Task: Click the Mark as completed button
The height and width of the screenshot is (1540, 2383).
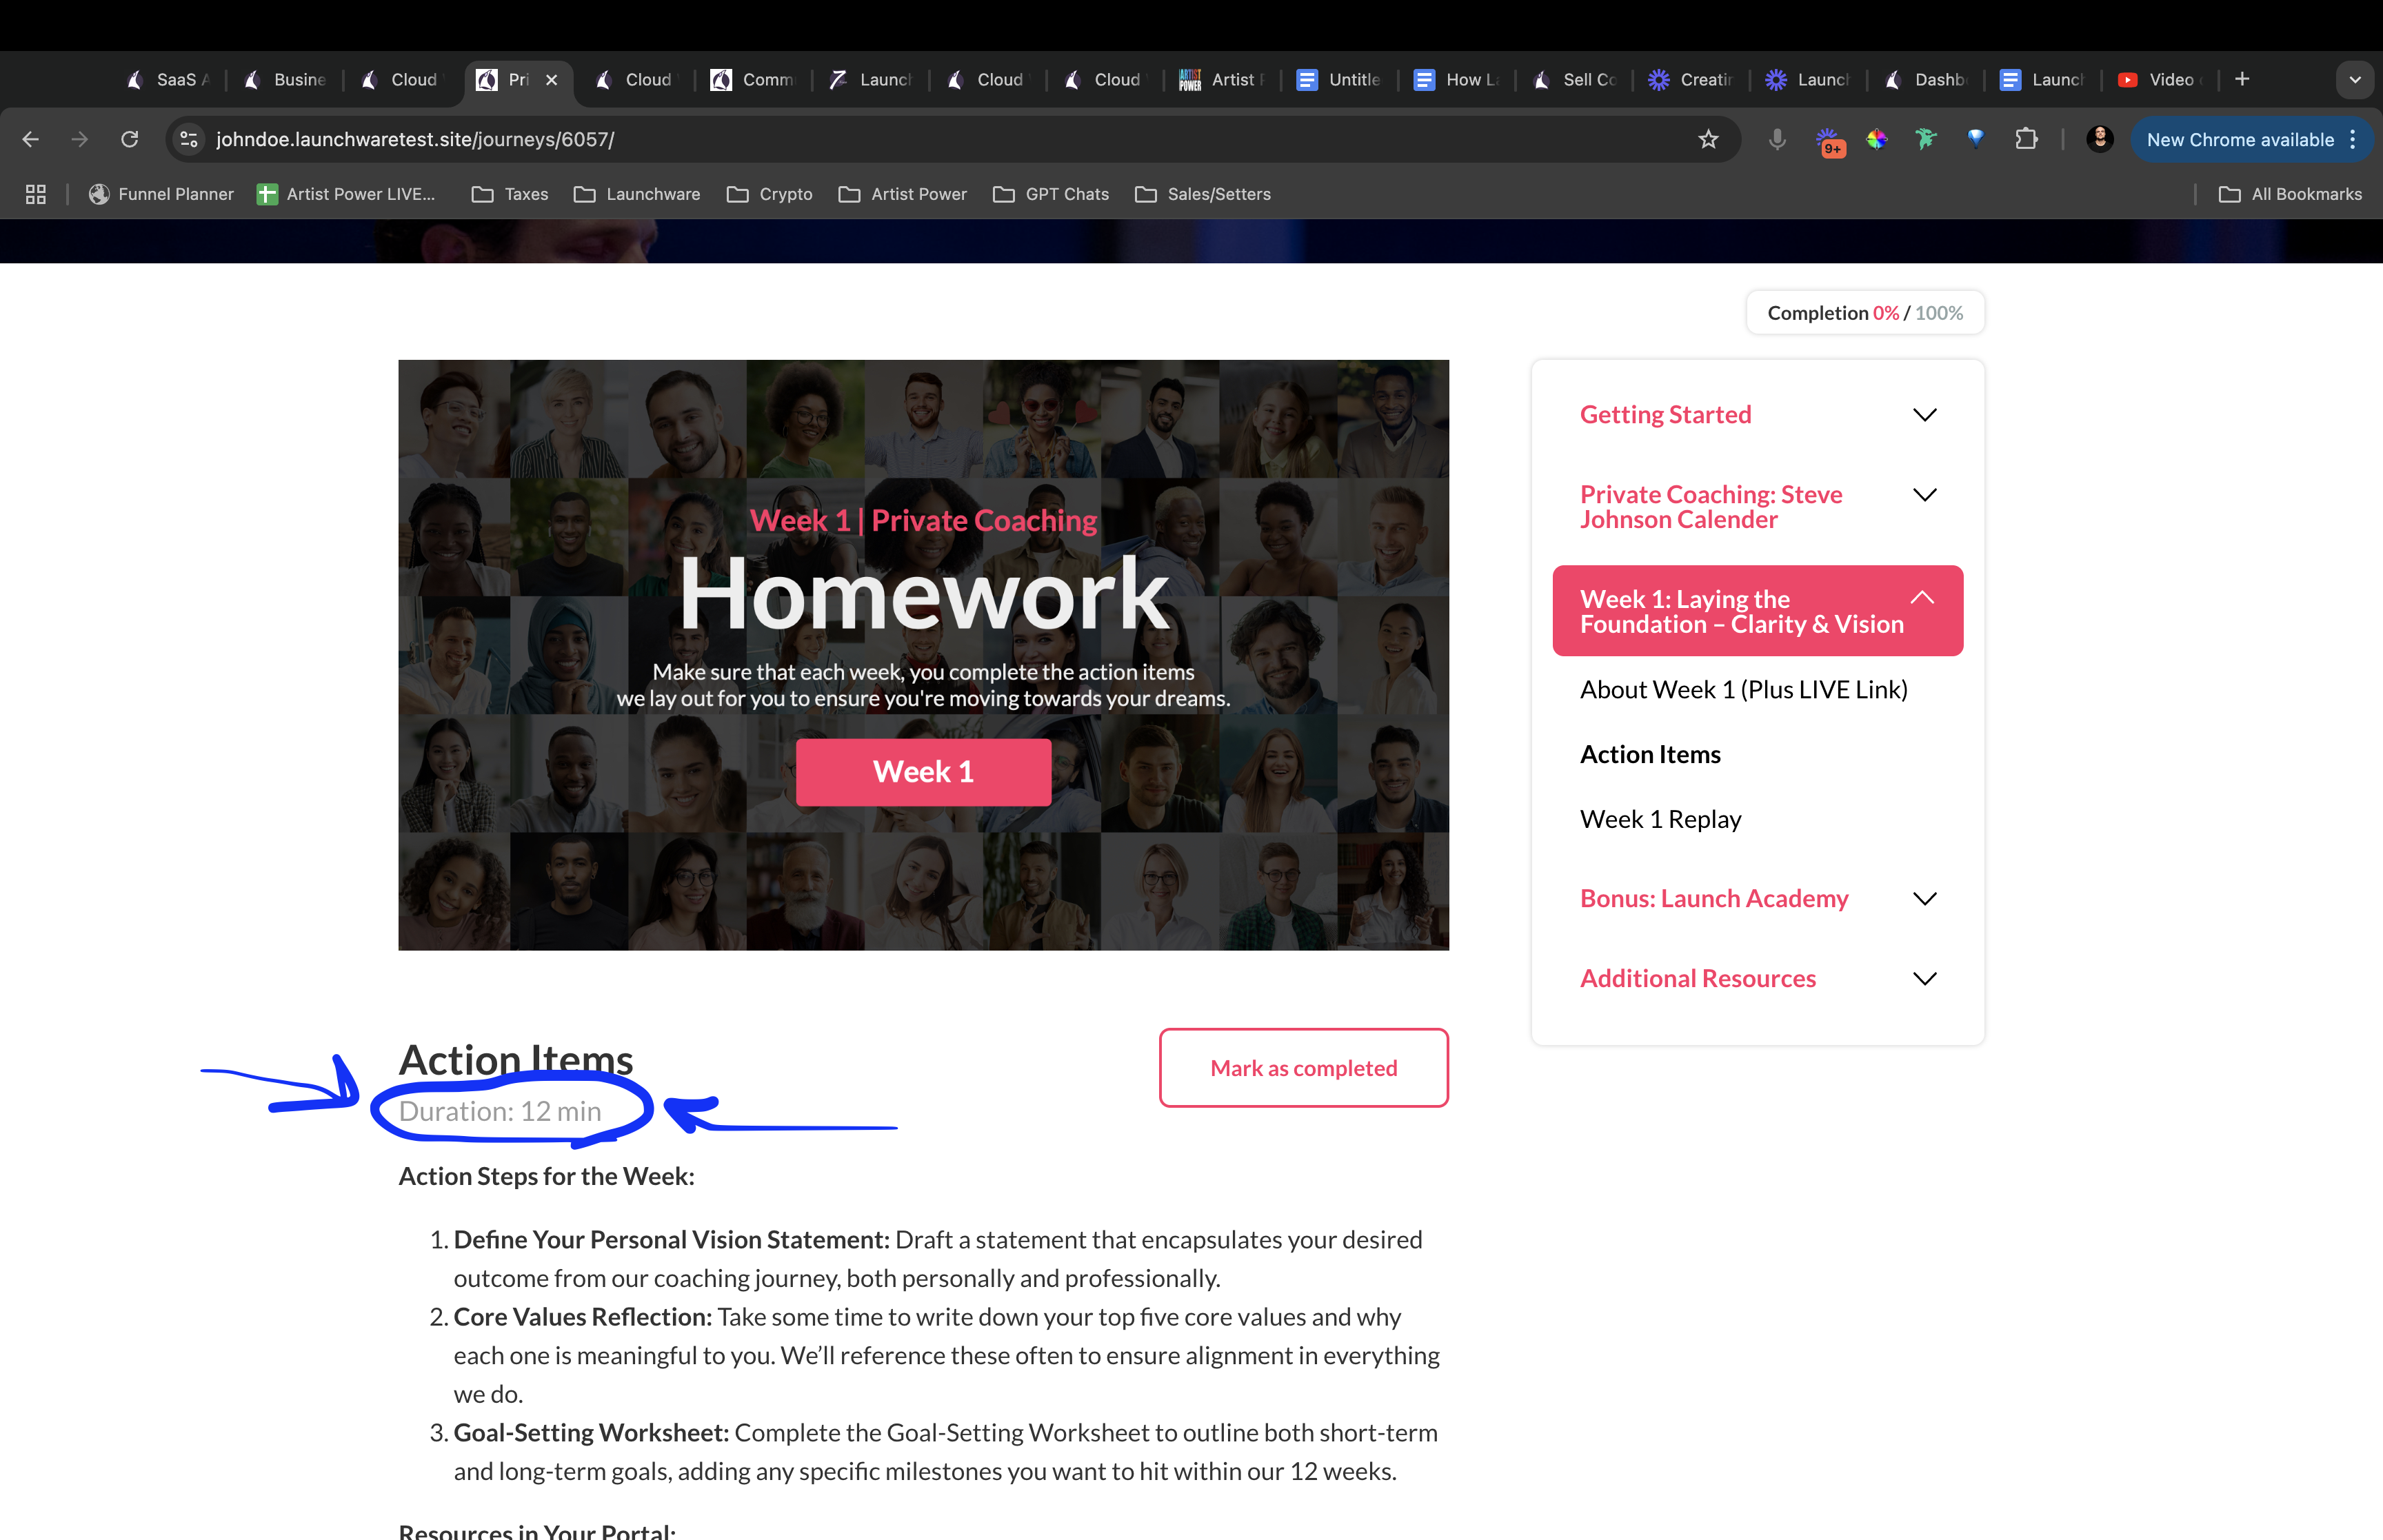Action: pyautogui.click(x=1303, y=1067)
